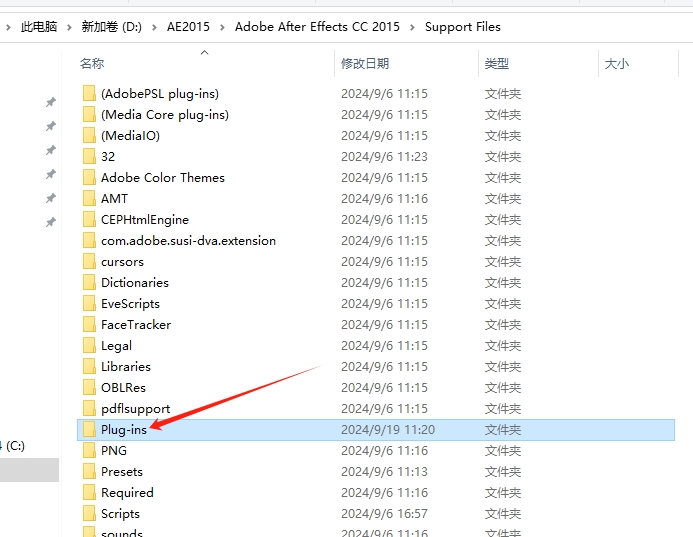This screenshot has height=537, width=693.
Task: Click the Support Files breadcrumb
Action: (x=463, y=27)
